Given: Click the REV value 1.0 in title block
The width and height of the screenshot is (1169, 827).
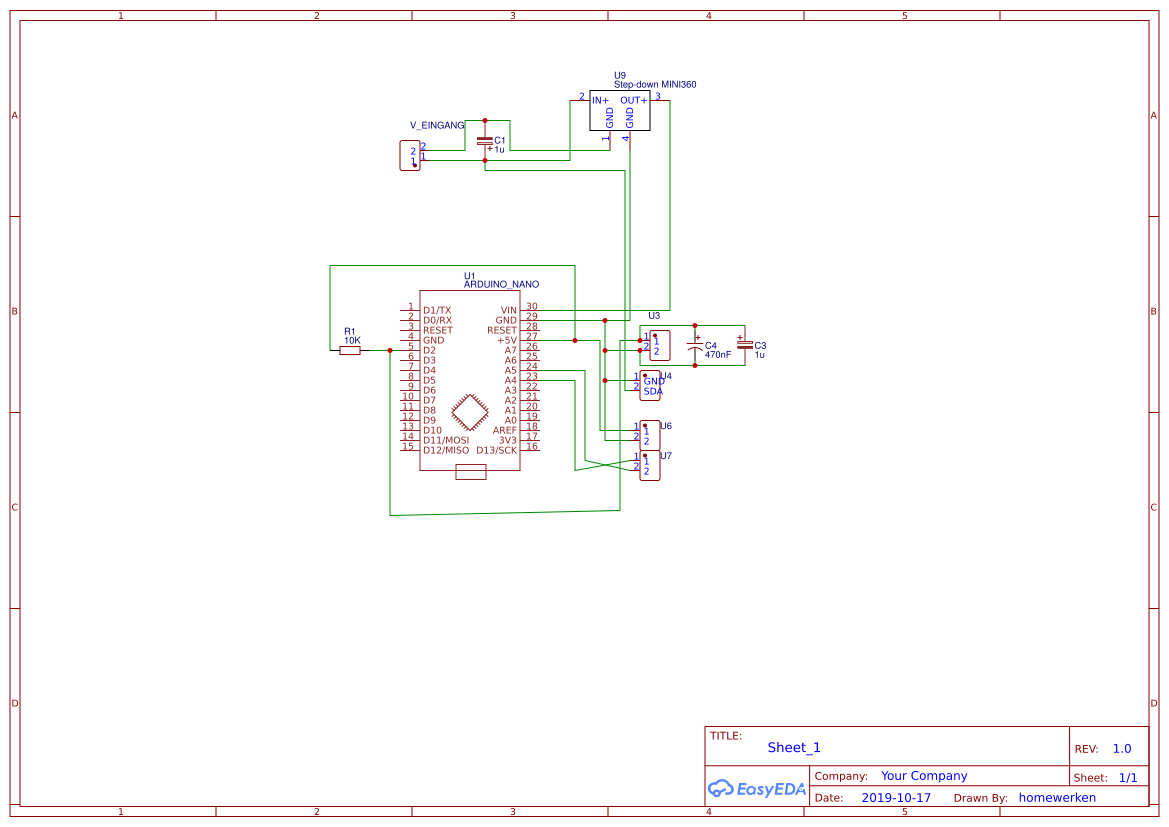Looking at the screenshot, I should click(1120, 747).
